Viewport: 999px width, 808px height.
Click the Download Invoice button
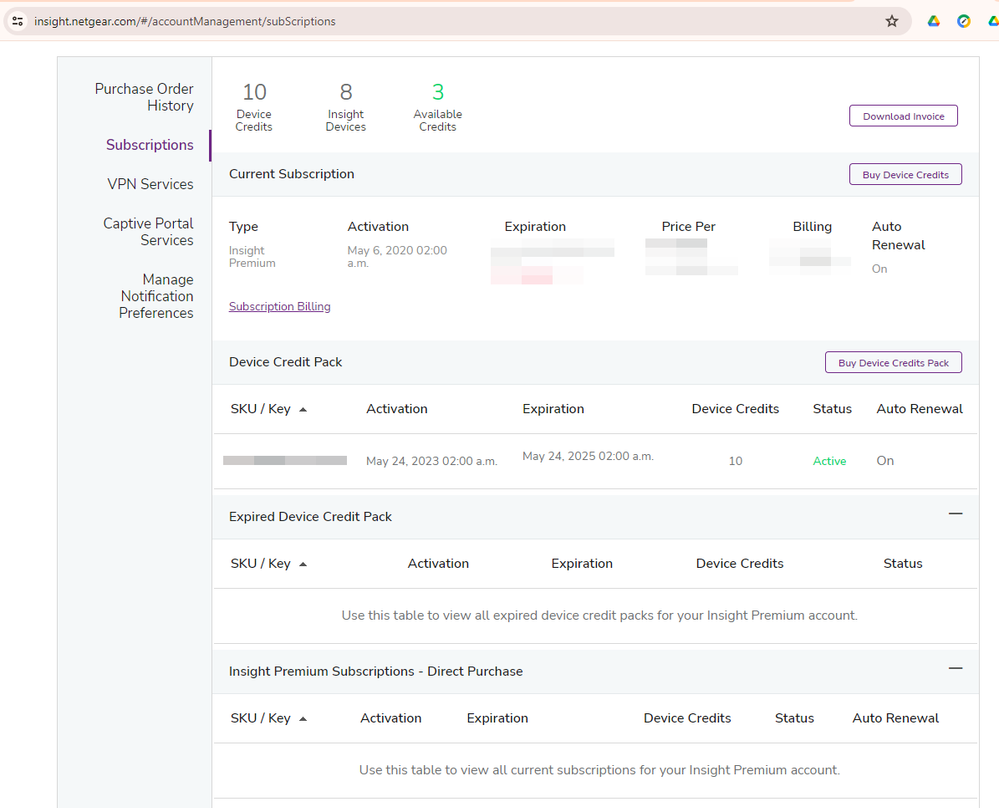(903, 116)
